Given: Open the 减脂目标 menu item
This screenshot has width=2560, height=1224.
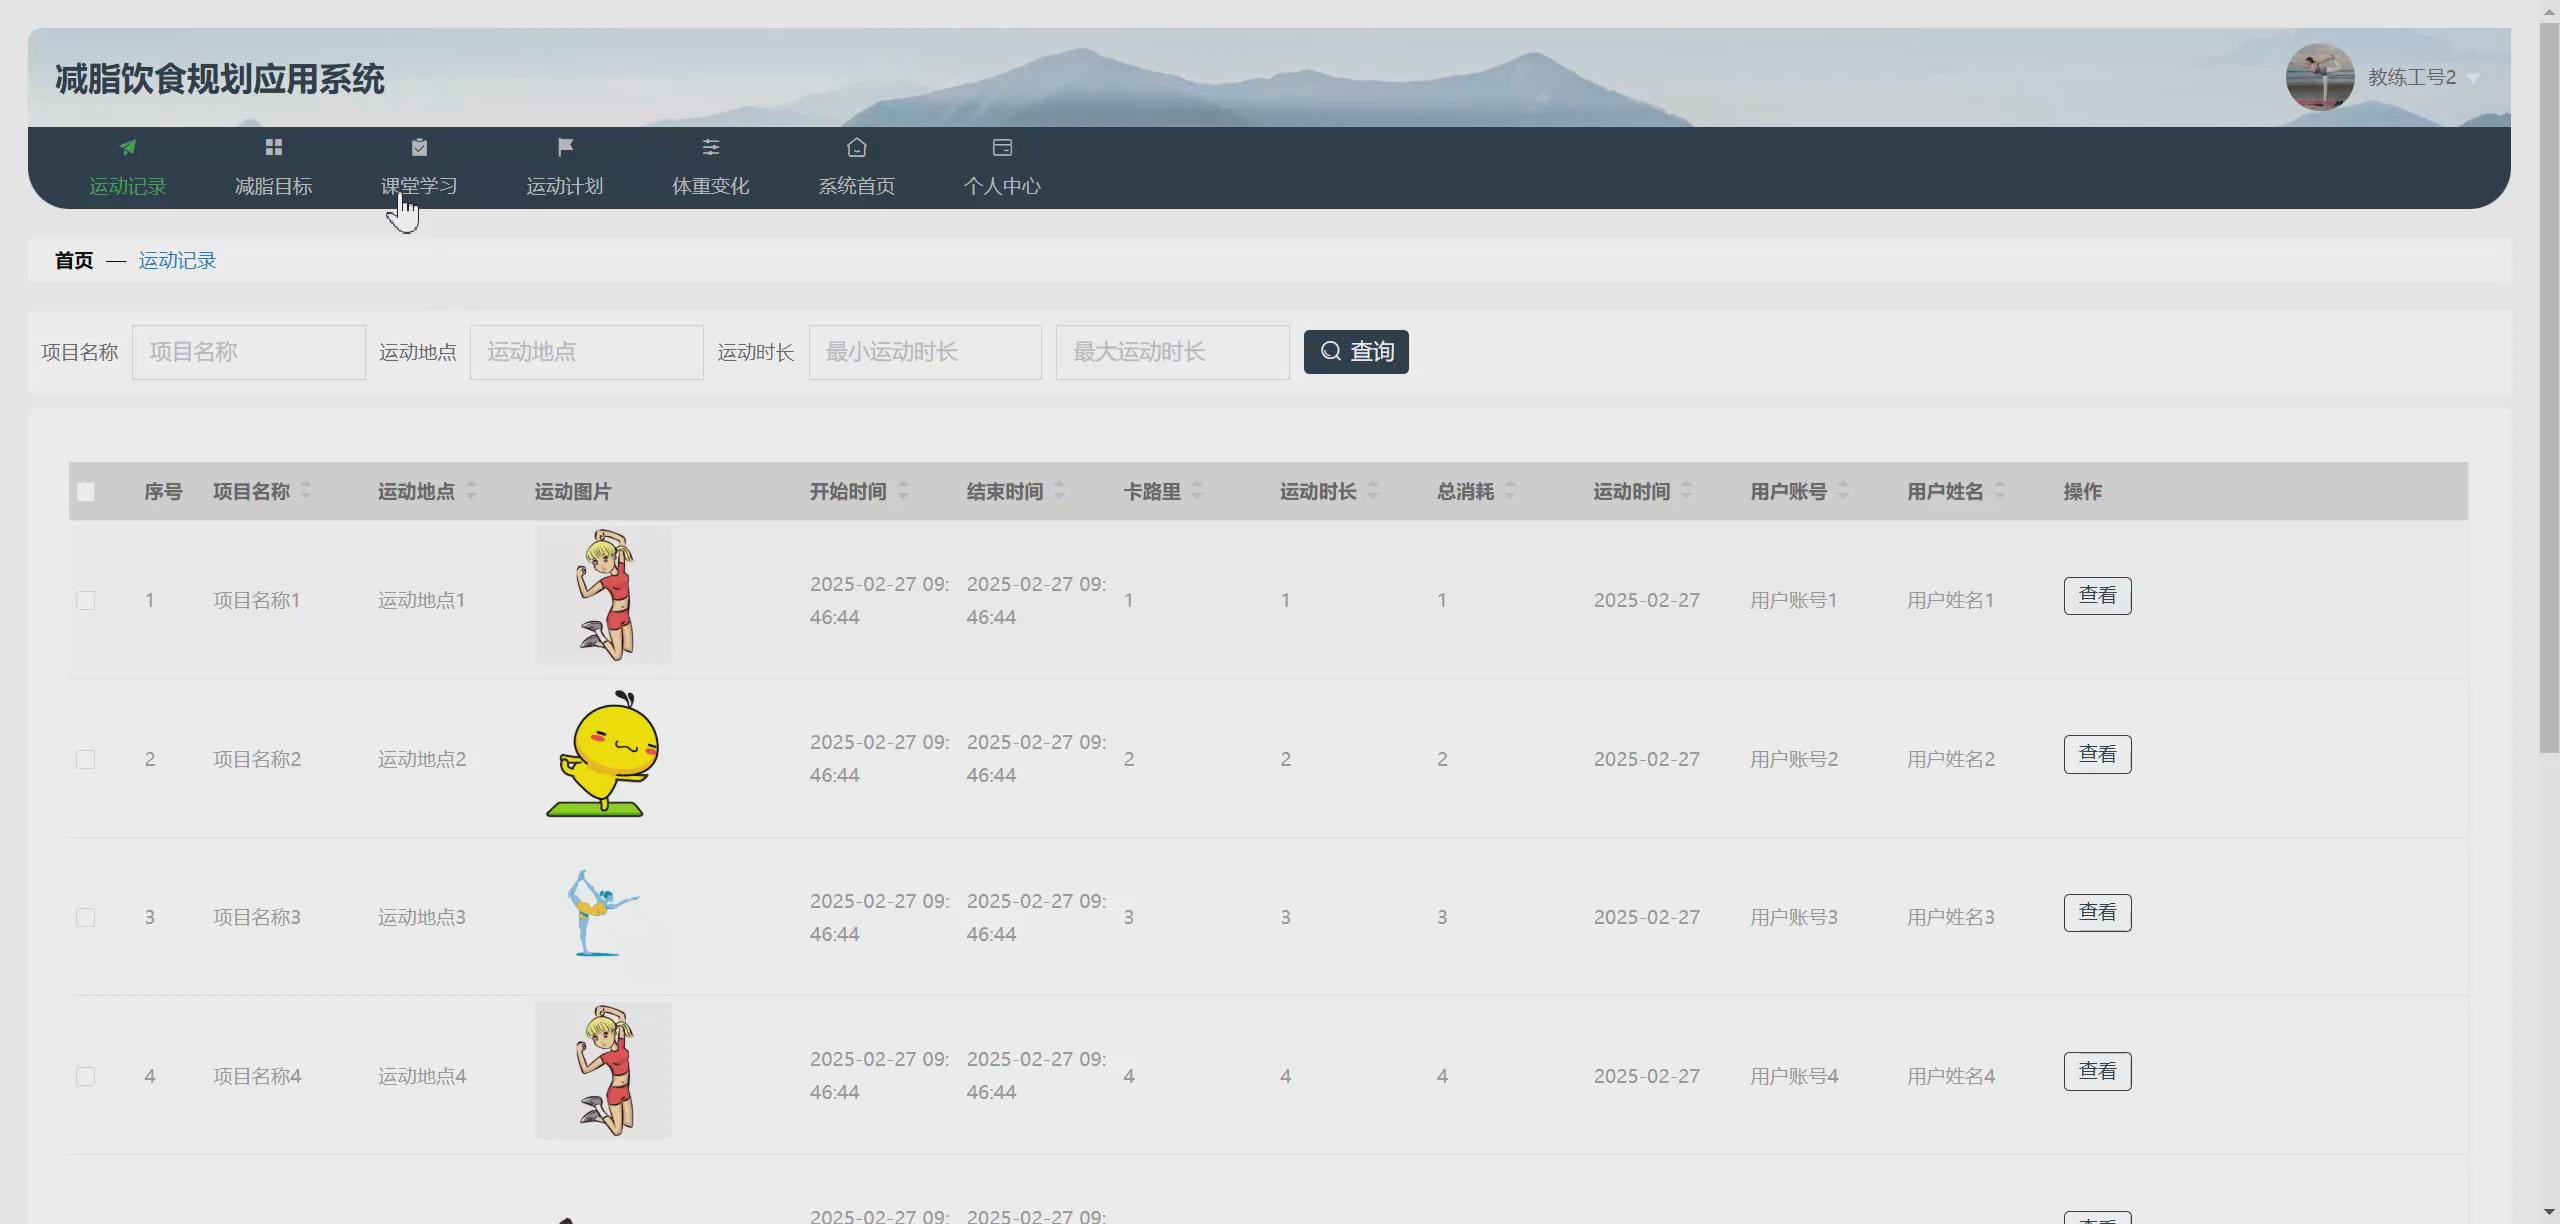Looking at the screenshot, I should click(274, 186).
